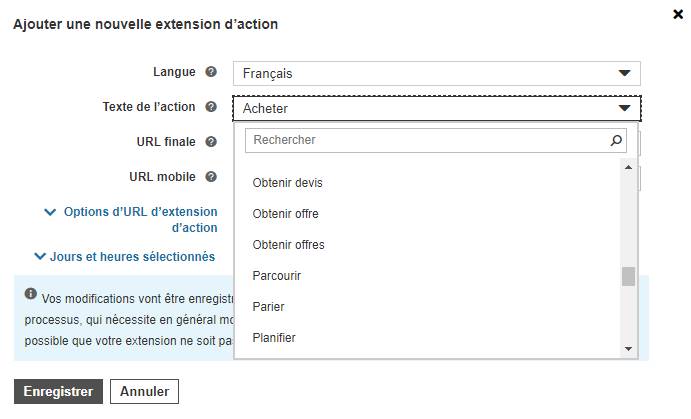
Task: Open the Langue dropdown showing Français
Action: 436,74
